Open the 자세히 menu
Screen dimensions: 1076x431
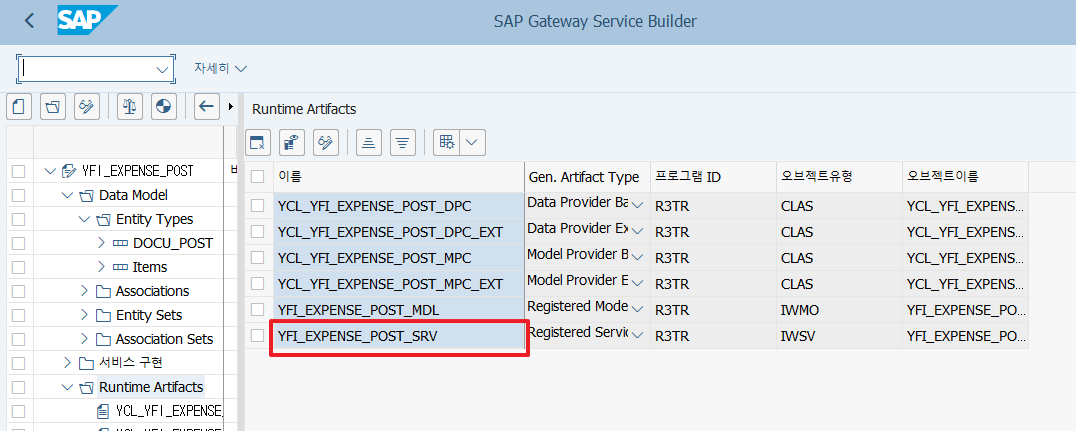point(220,69)
